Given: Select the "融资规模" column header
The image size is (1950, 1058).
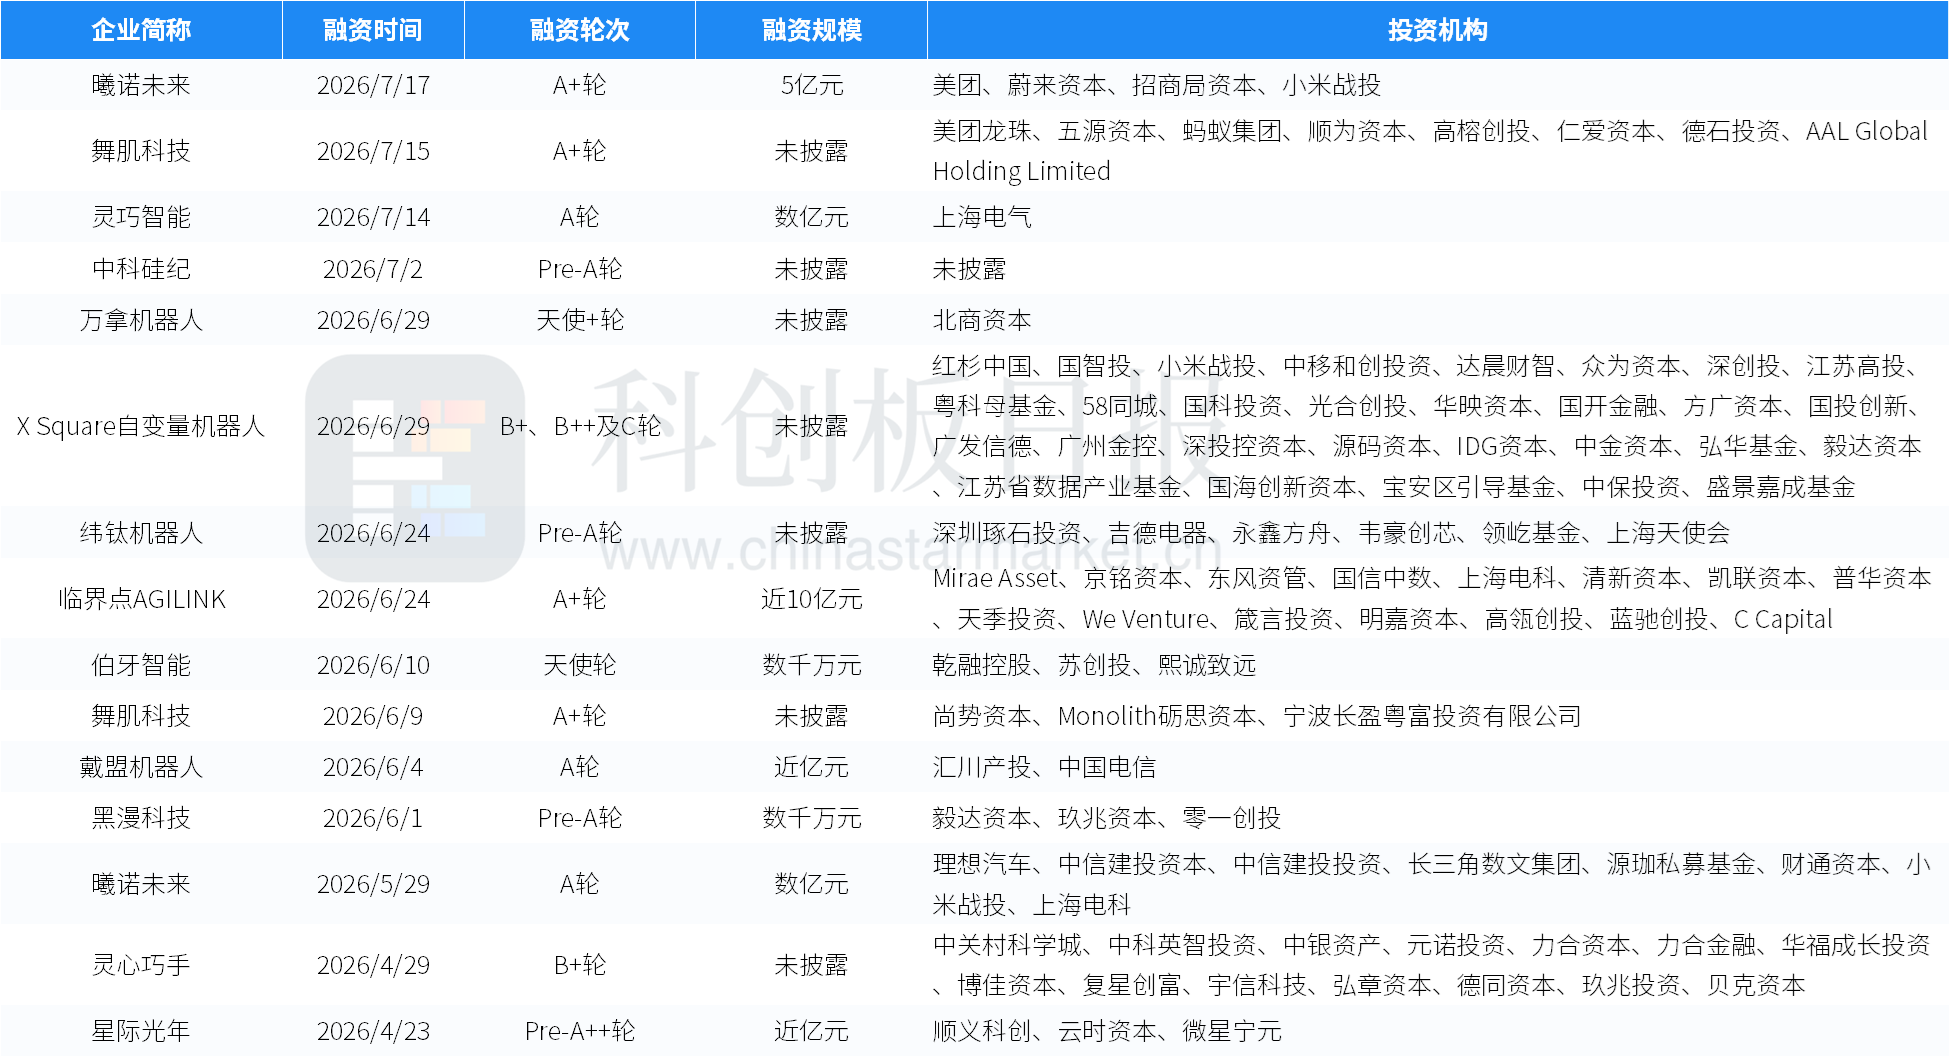Looking at the screenshot, I should (x=811, y=30).
